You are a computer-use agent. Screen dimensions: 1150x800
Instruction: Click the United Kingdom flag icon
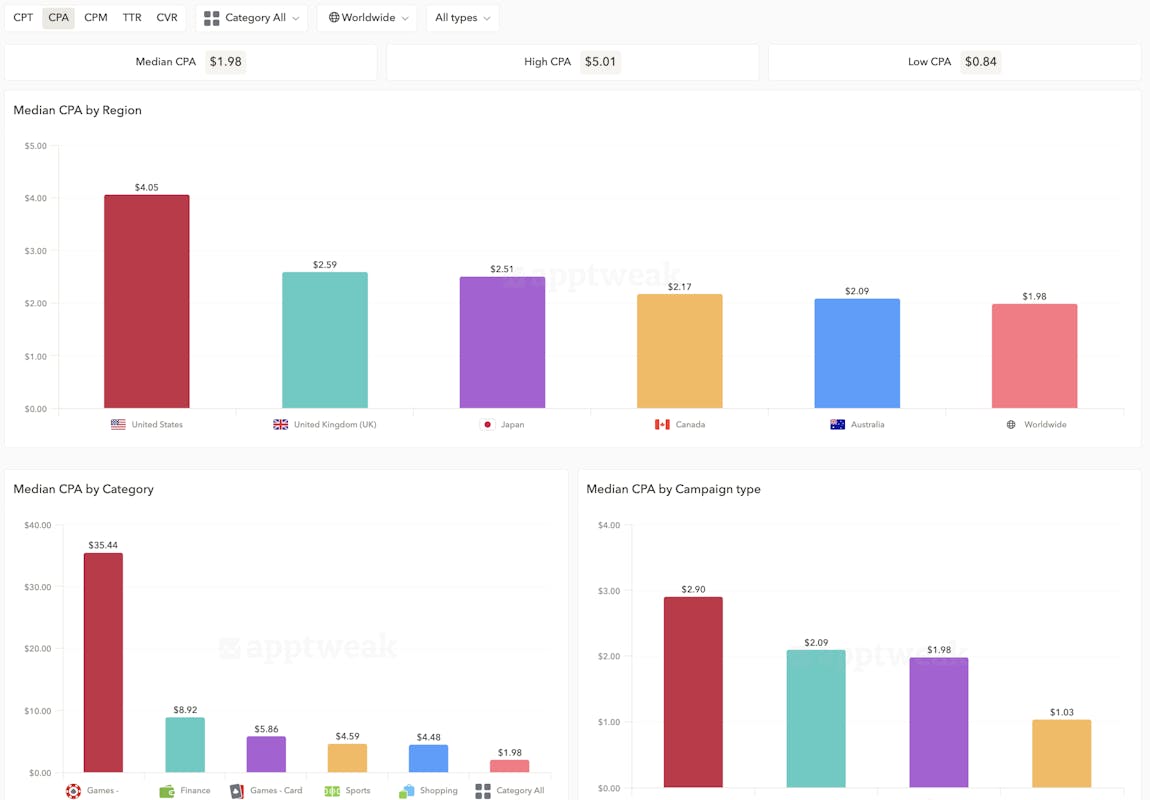pyautogui.click(x=281, y=424)
